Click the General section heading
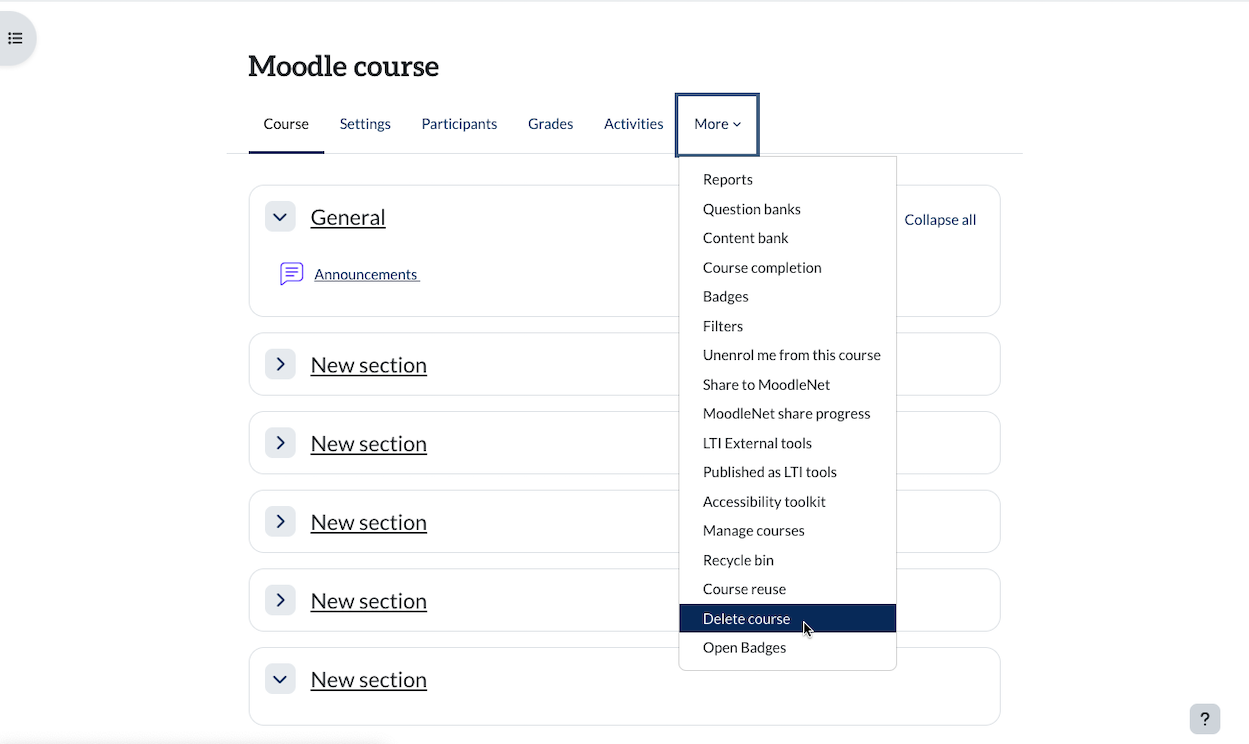This screenshot has height=744, width=1249. pyautogui.click(x=348, y=217)
